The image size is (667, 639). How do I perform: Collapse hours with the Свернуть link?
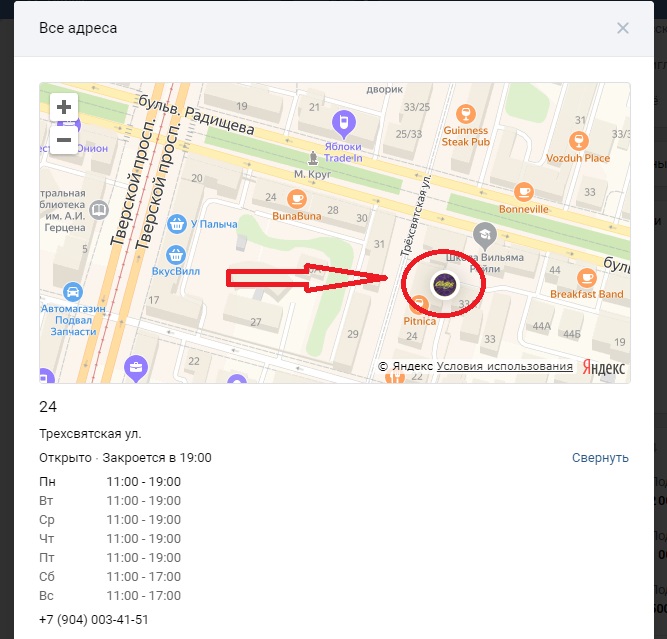600,458
